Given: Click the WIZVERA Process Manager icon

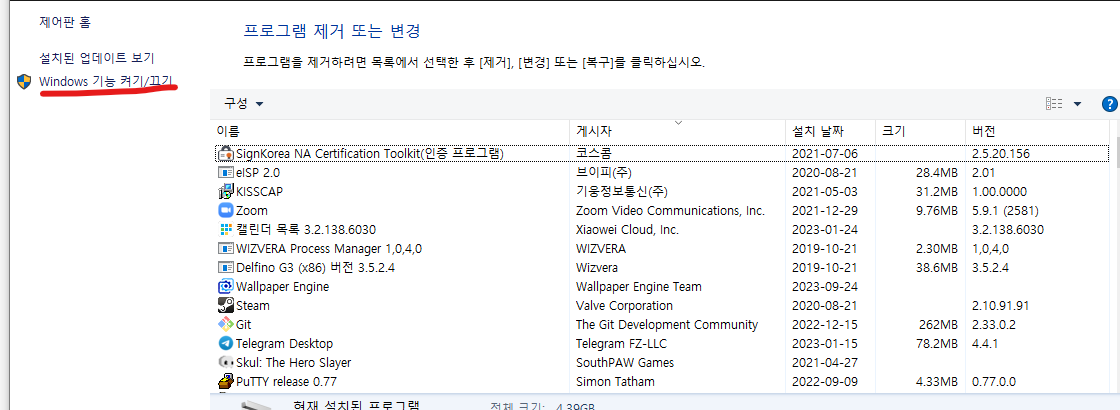Looking at the screenshot, I should coord(226,249).
